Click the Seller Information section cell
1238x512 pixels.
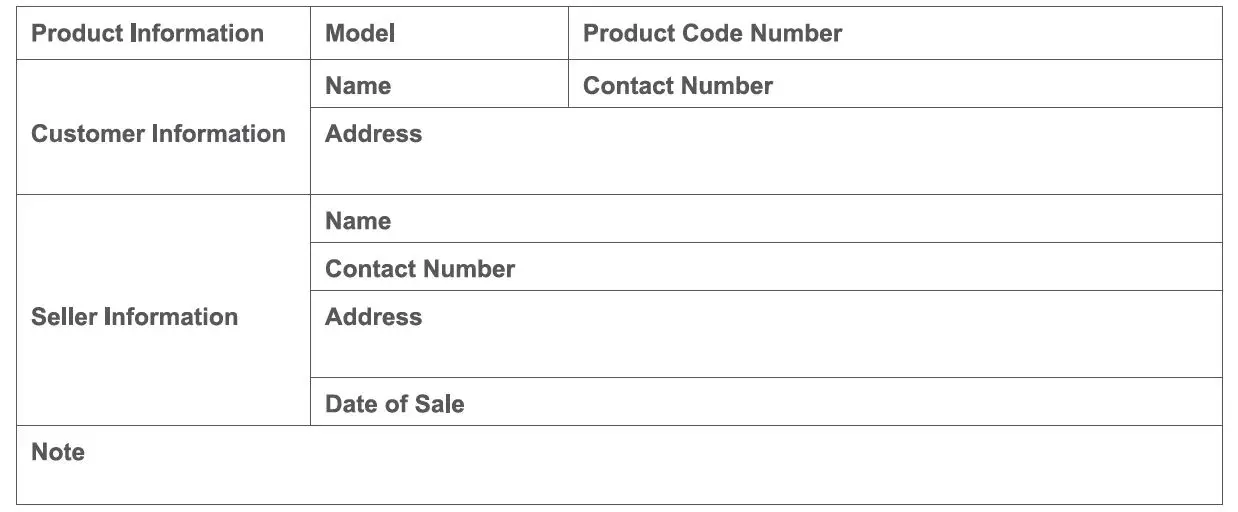click(x=163, y=317)
